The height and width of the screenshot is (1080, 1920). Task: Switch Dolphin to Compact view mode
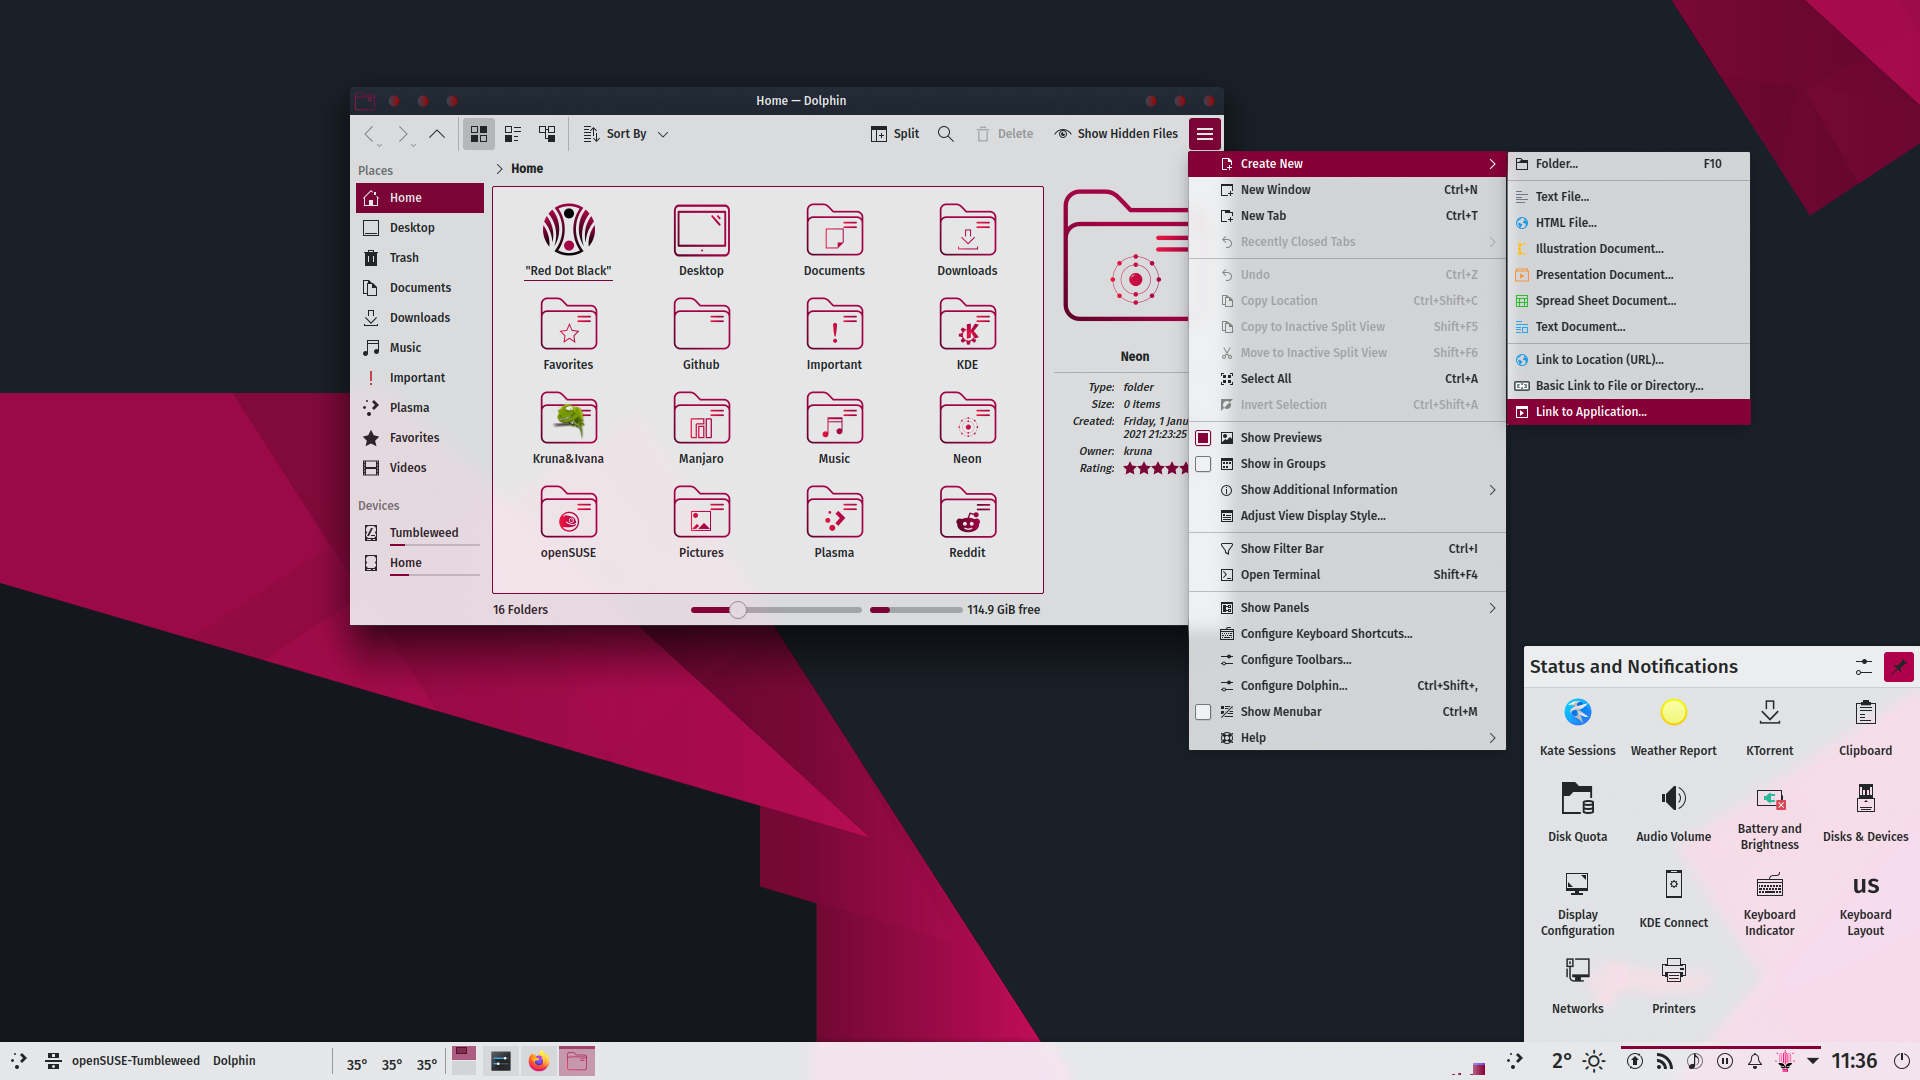(513, 133)
